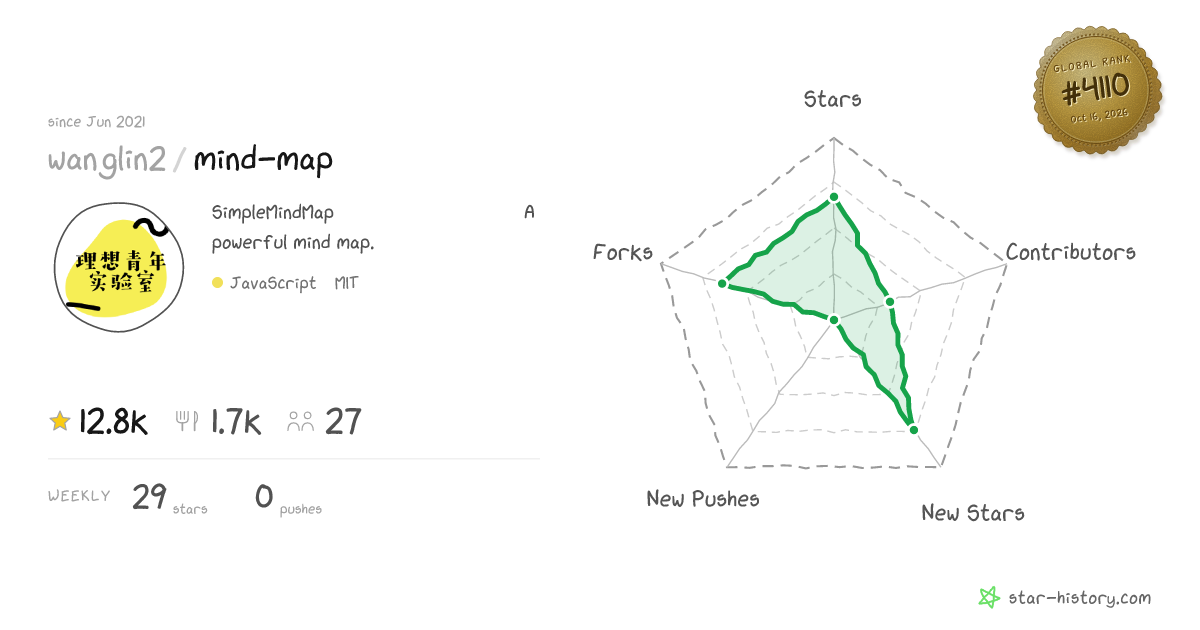Click the wanglin2 owner name
Screen dimensions: 1200x630
(107, 160)
